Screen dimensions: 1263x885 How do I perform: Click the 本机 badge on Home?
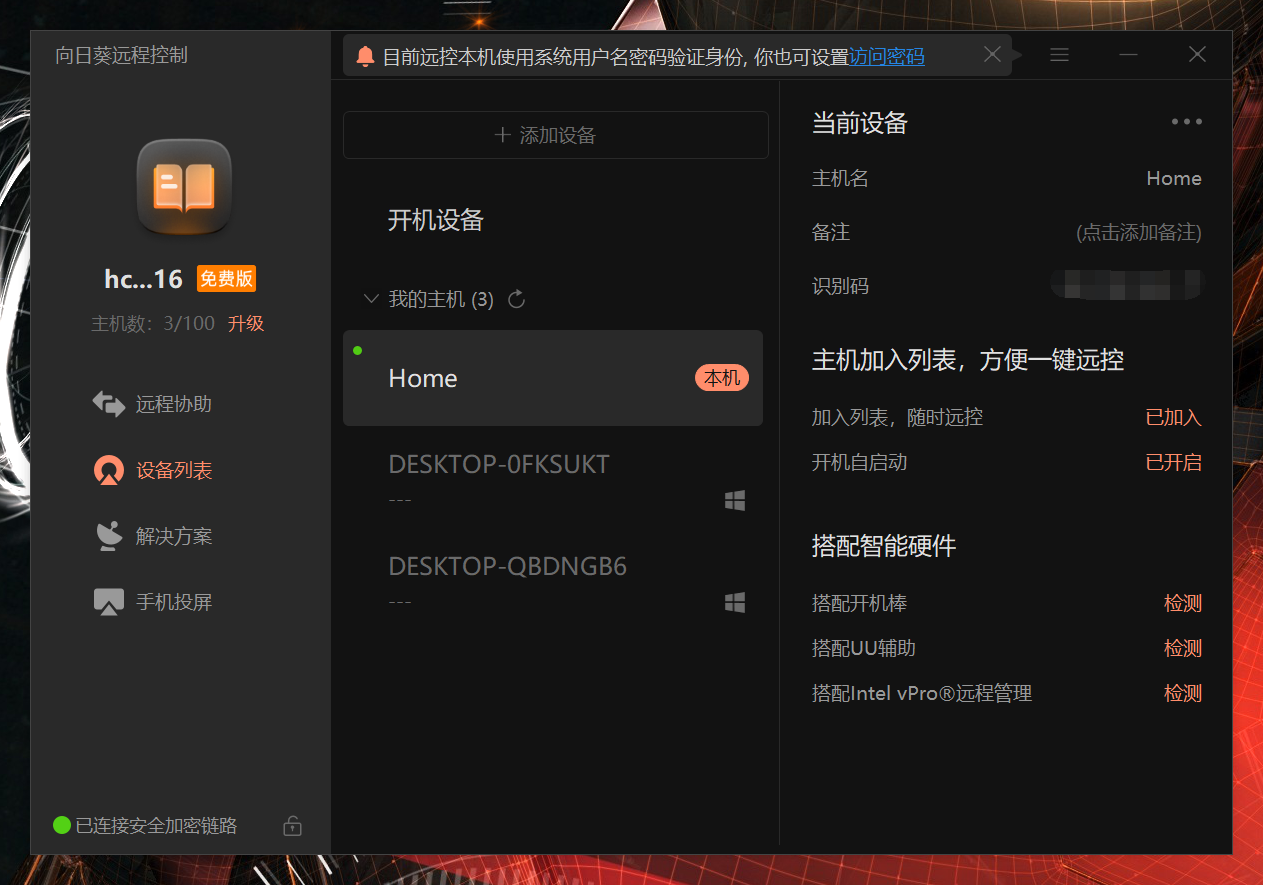coord(722,378)
